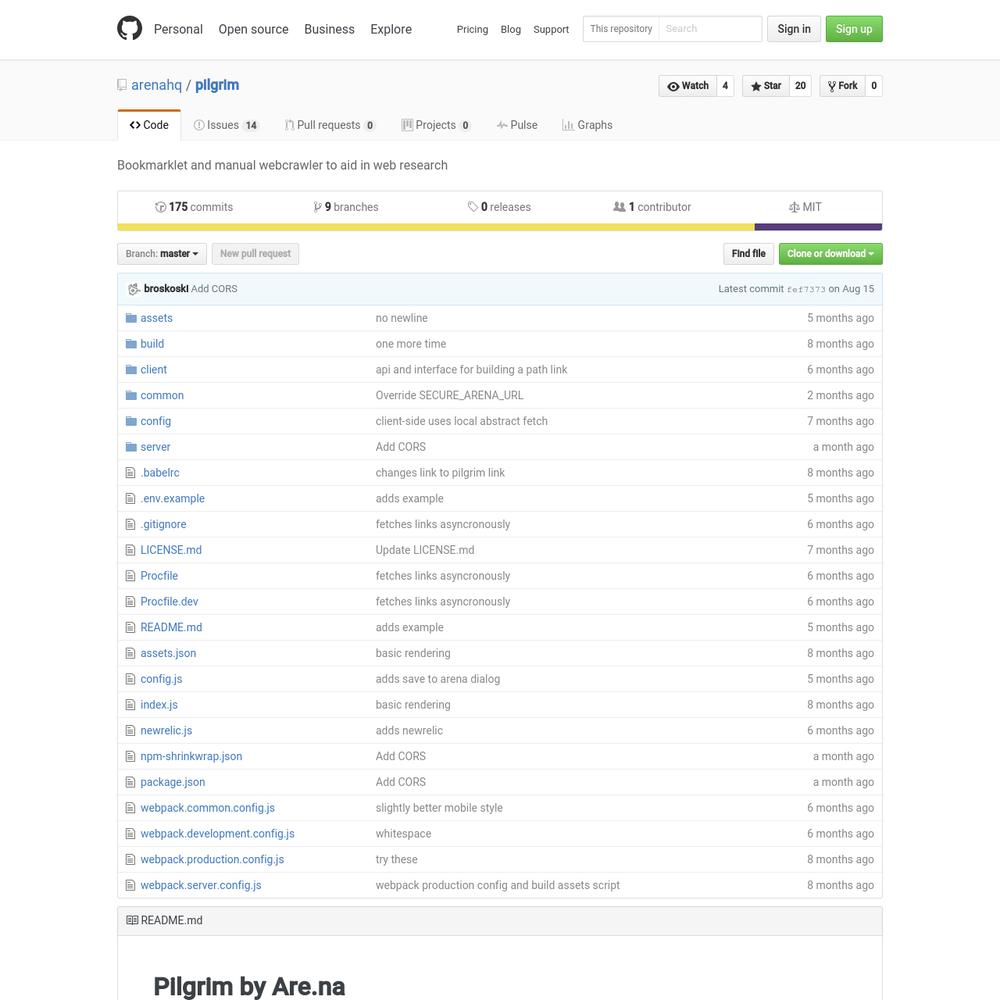Click the file icon next to .env.example
The width and height of the screenshot is (1000, 1000).
tap(130, 498)
